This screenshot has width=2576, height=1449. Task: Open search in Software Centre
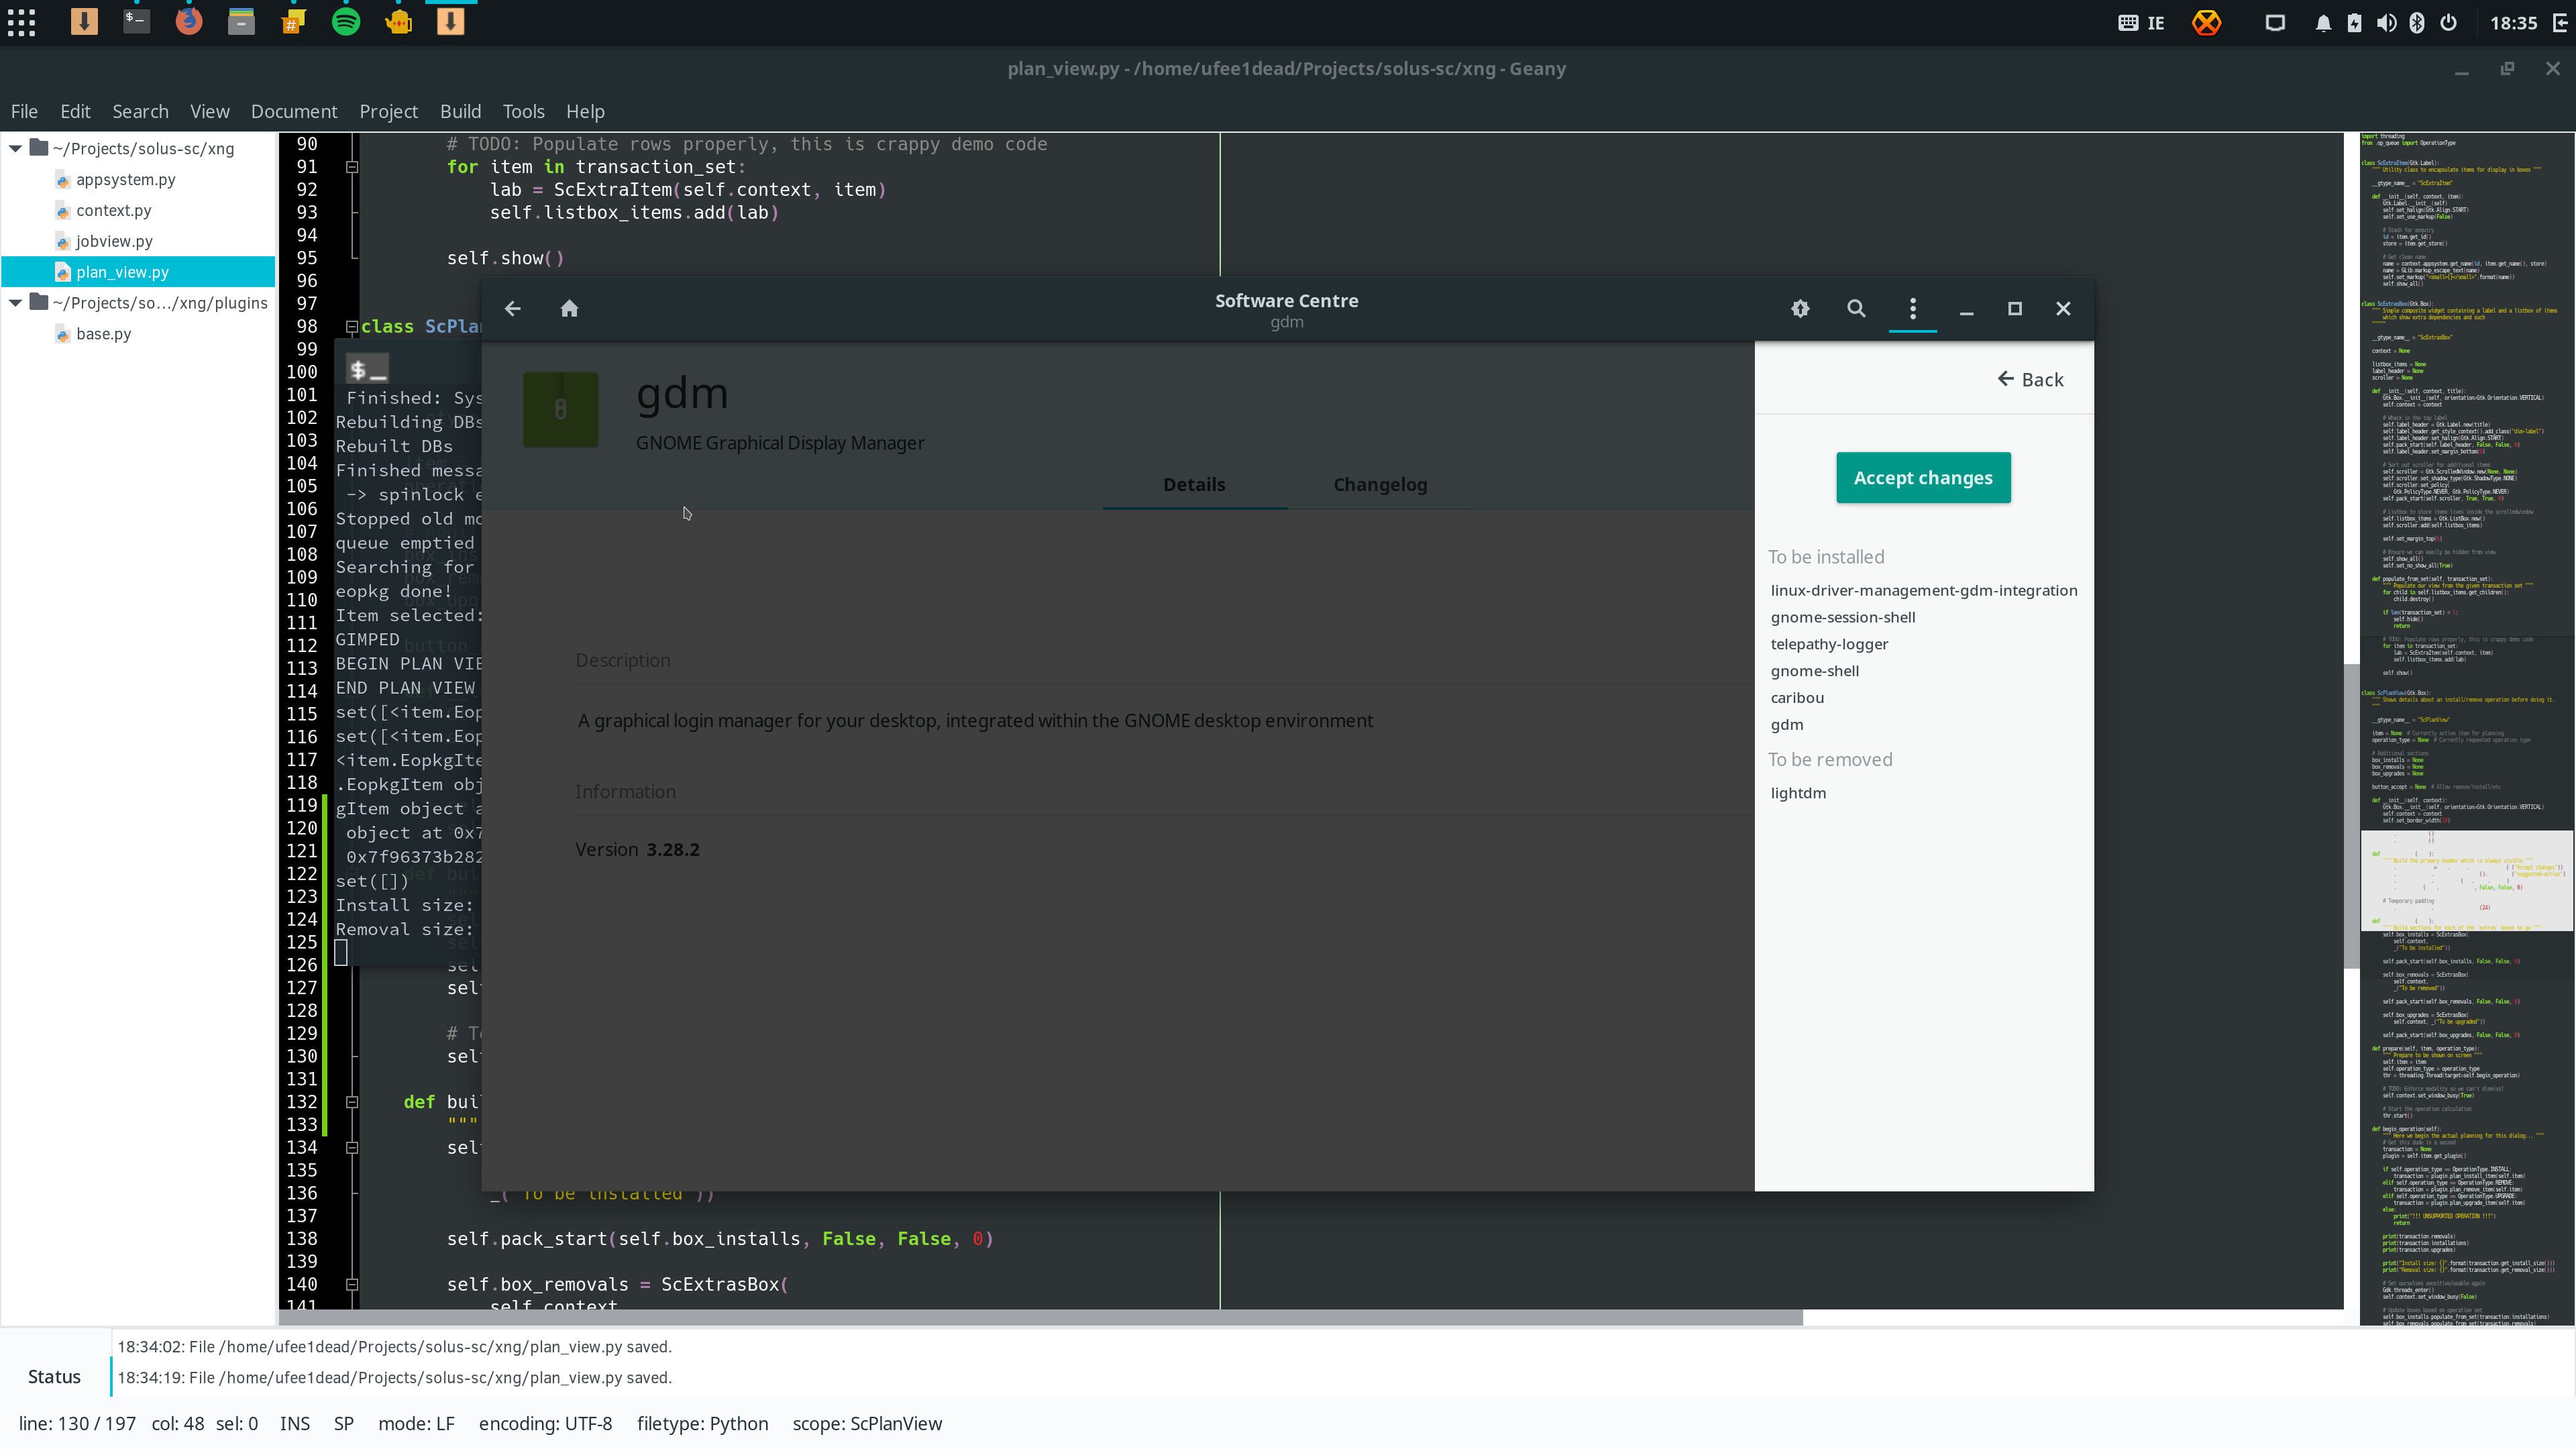(1856, 309)
